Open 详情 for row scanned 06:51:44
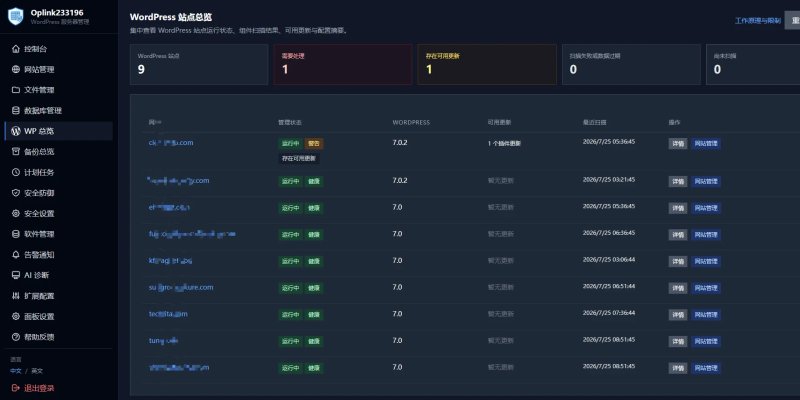Screen dimensions: 800x400 coord(678,288)
